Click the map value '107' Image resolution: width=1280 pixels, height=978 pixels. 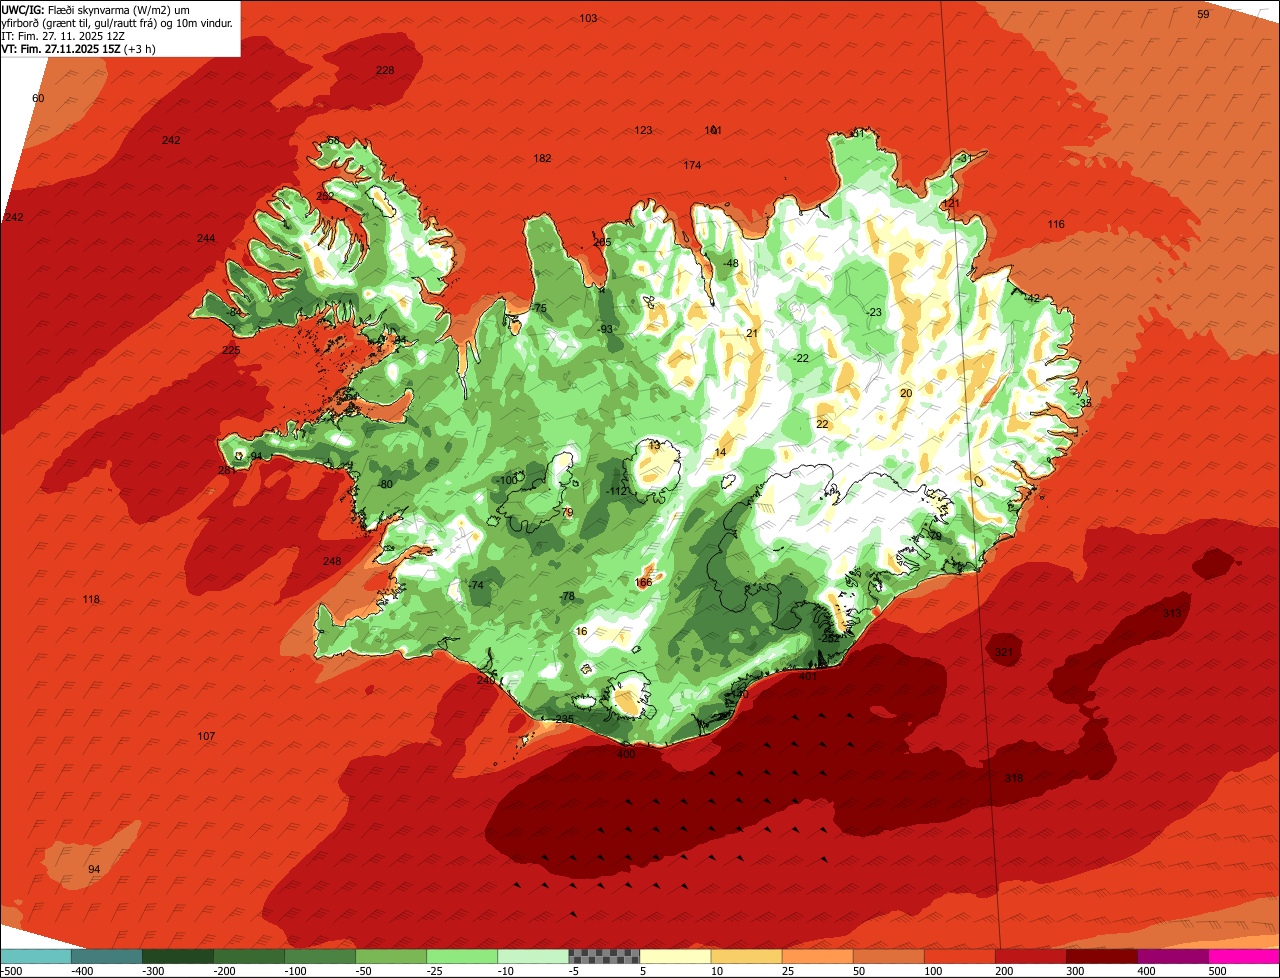click(206, 736)
